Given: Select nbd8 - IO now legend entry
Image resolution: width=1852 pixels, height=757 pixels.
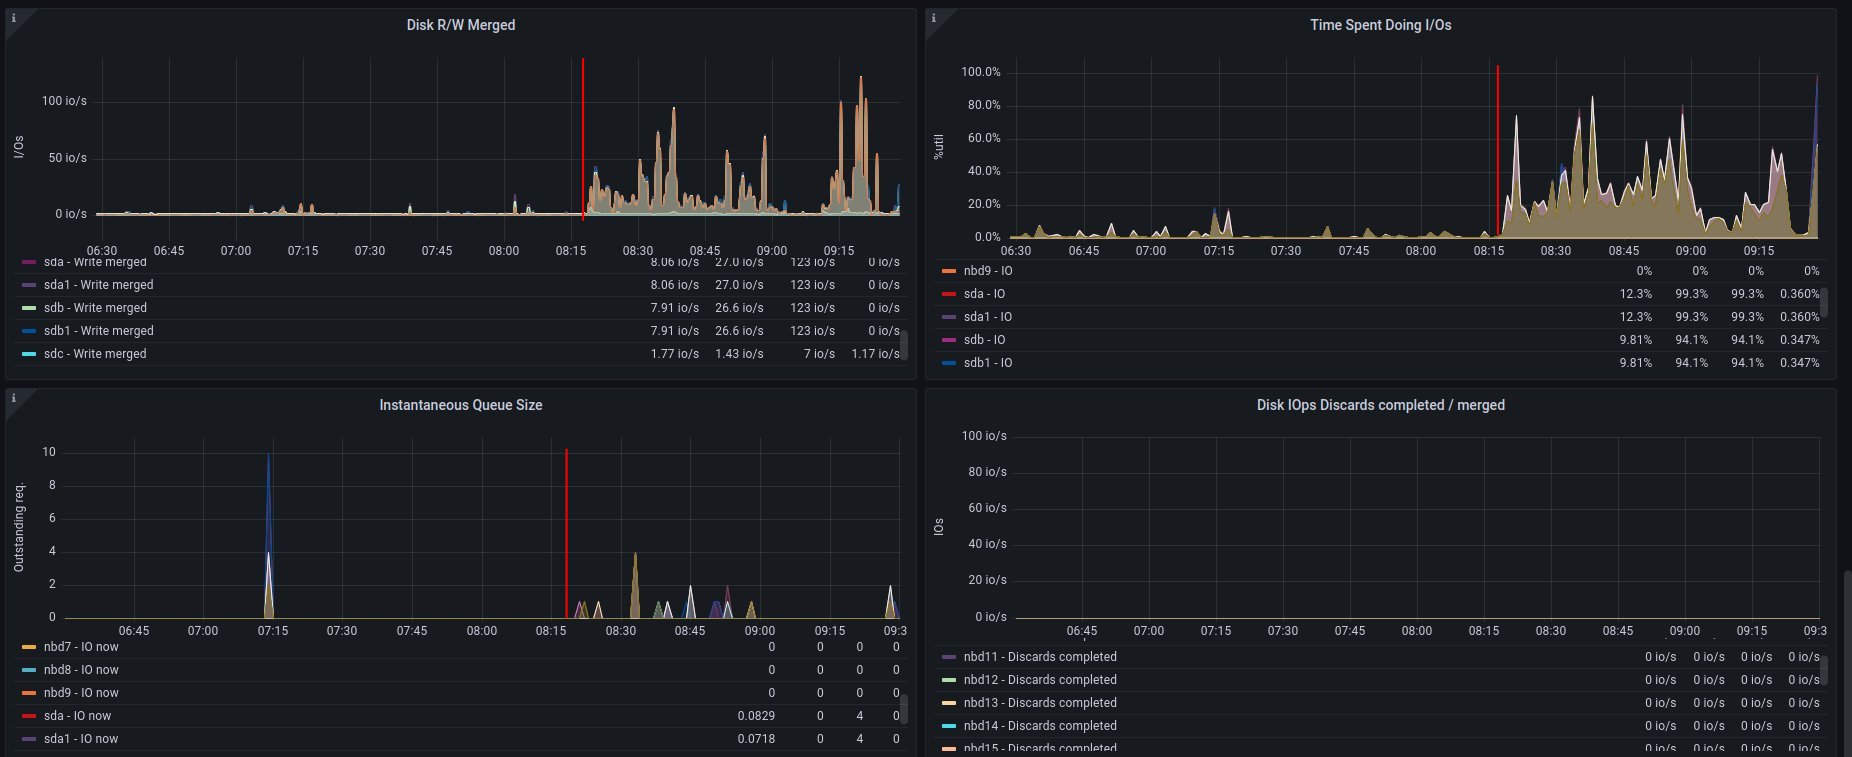Looking at the screenshot, I should coord(81,670).
